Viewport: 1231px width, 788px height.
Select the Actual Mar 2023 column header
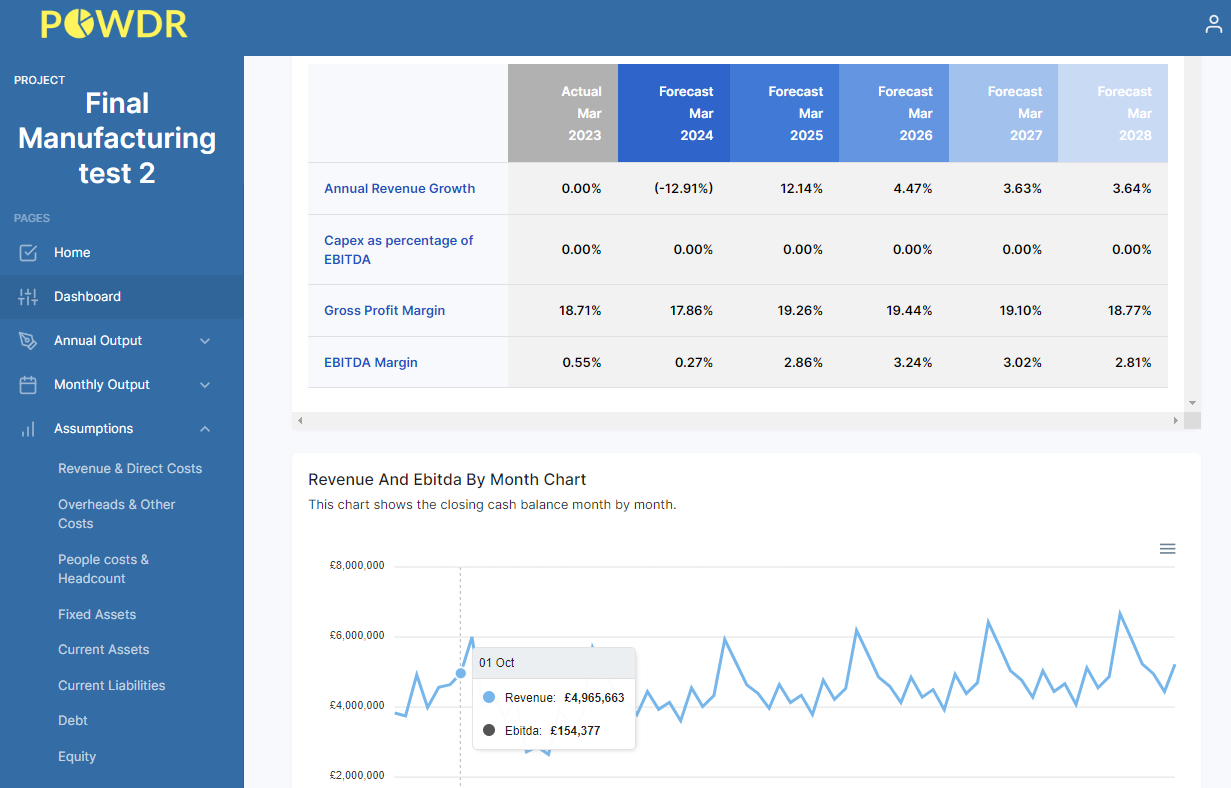(563, 113)
